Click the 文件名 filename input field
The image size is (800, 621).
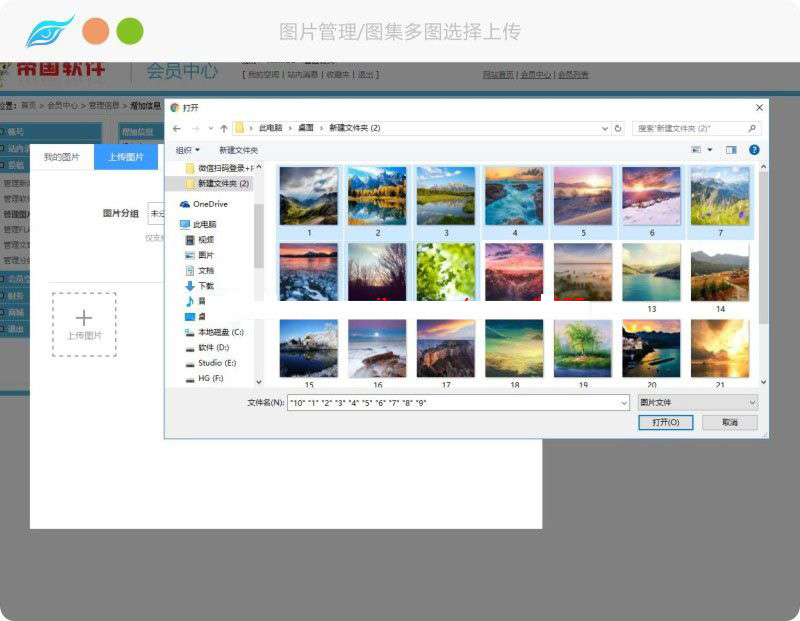455,402
